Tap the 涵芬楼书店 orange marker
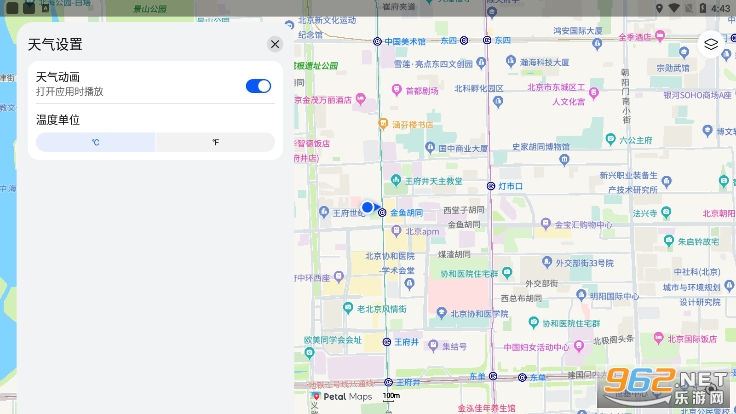Image resolution: width=736 pixels, height=414 pixels. point(383,123)
